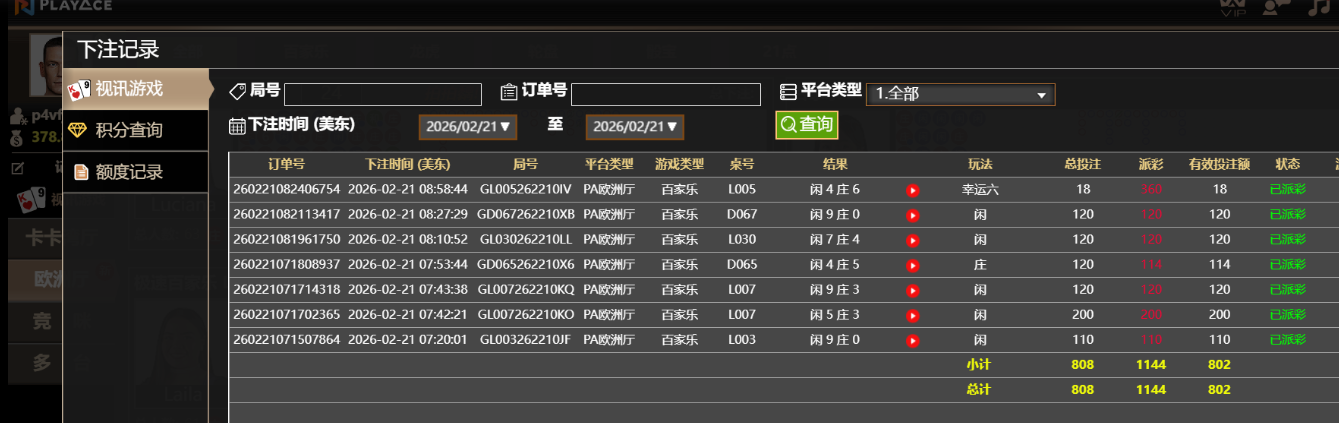Image resolution: width=1339 pixels, height=423 pixels.
Task: Expand the start date picker 2026/02/21
Action: (468, 127)
